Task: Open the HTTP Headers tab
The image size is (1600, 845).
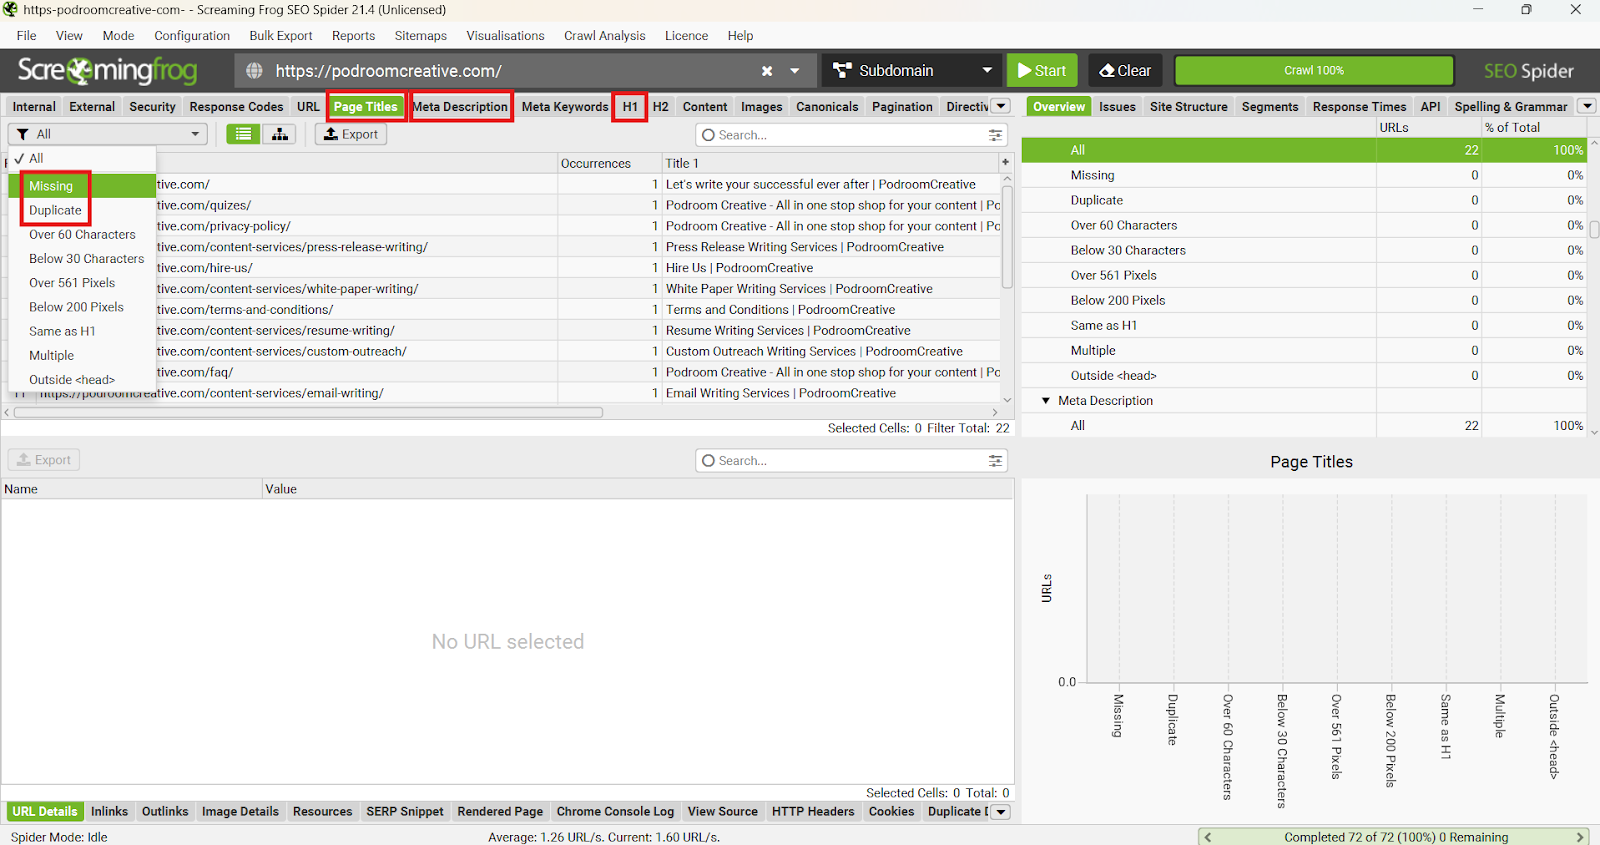Action: pos(813,812)
